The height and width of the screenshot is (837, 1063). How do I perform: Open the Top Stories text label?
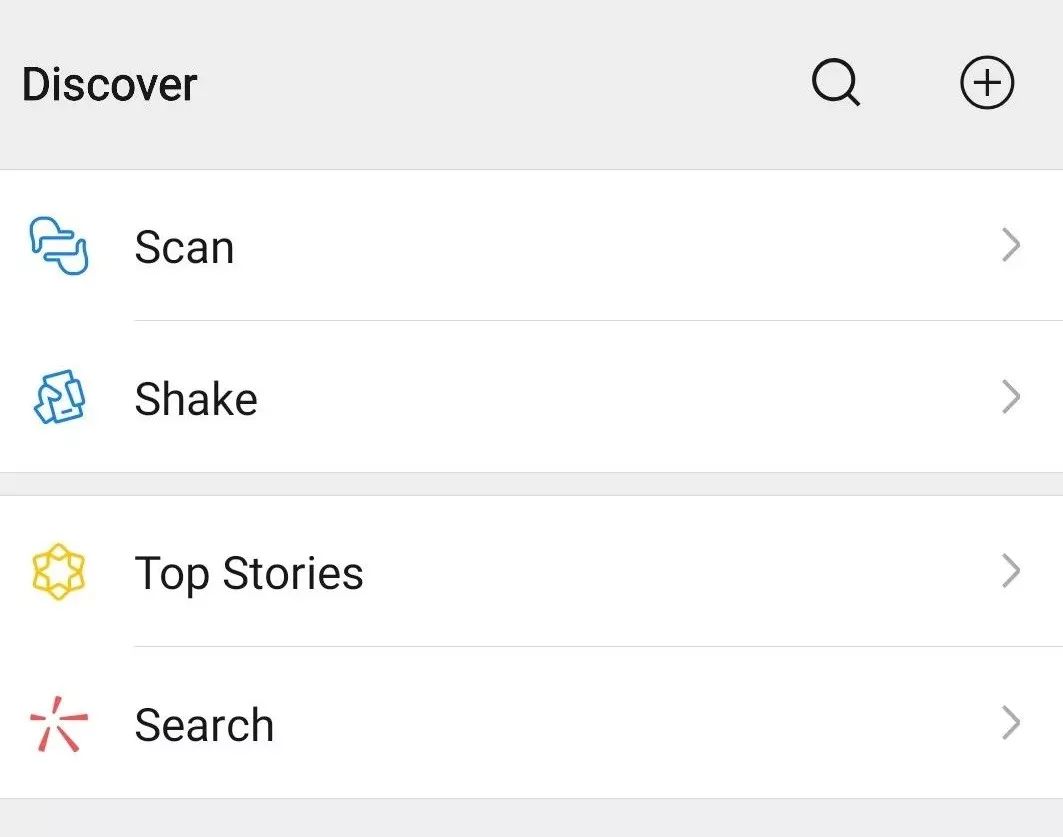249,574
